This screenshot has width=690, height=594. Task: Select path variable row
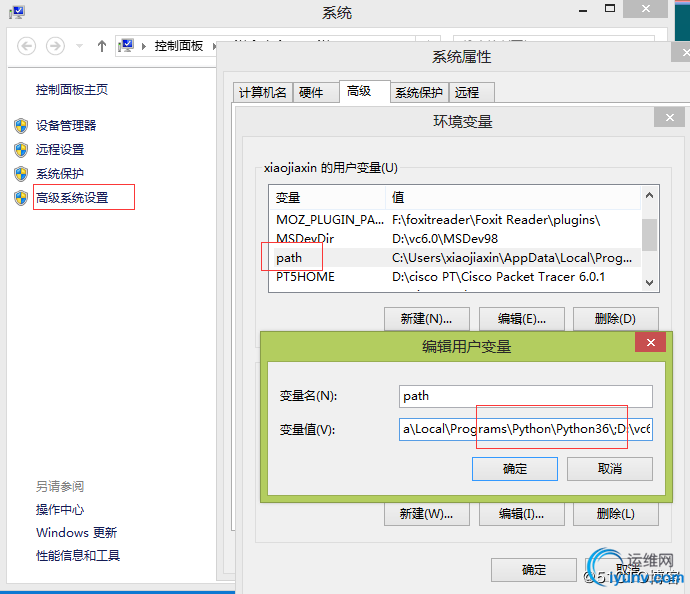(455, 257)
